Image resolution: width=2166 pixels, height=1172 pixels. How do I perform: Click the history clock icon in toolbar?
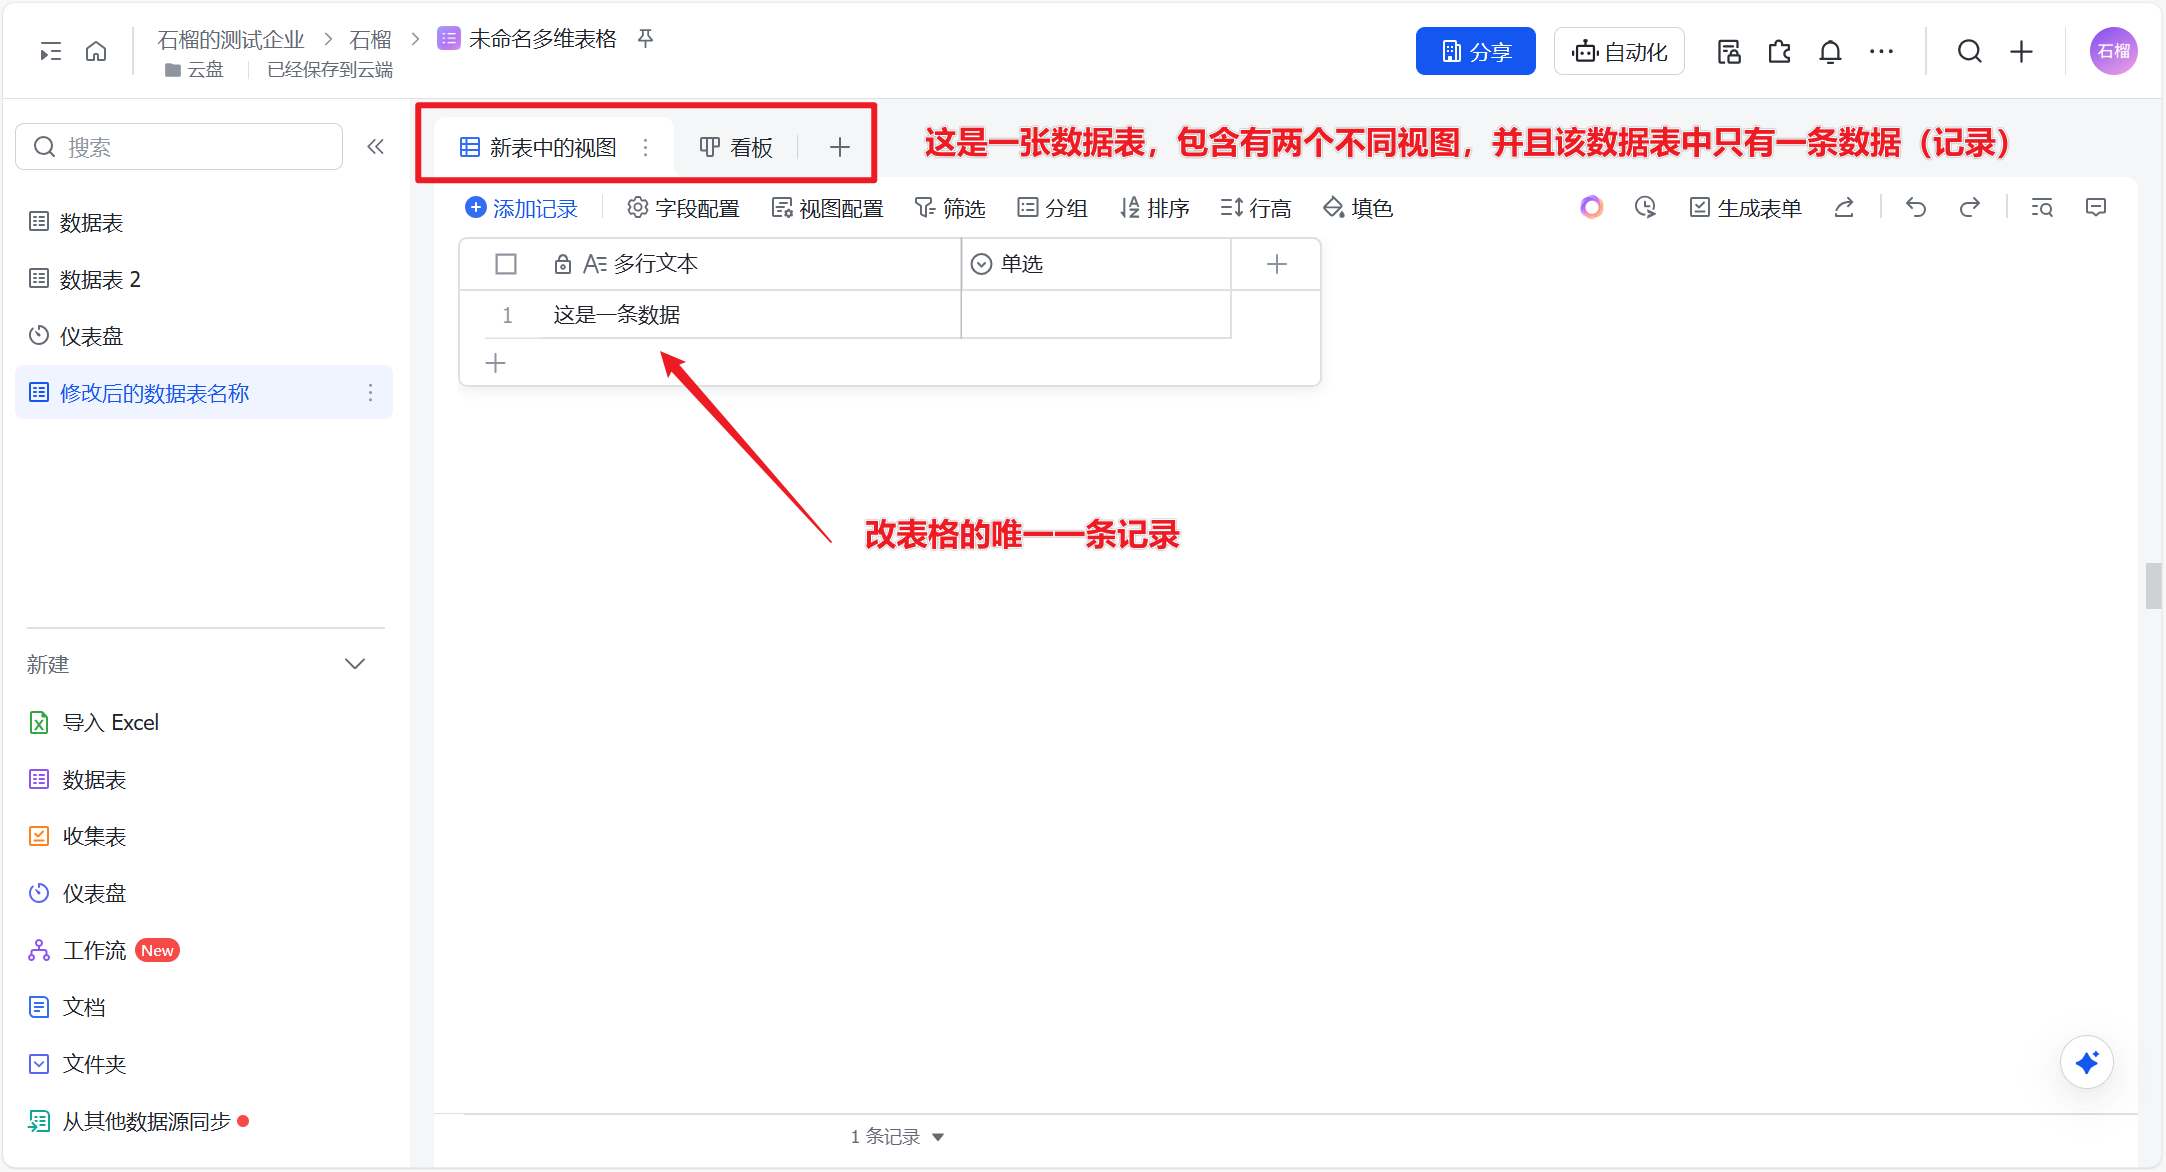pos(1645,207)
